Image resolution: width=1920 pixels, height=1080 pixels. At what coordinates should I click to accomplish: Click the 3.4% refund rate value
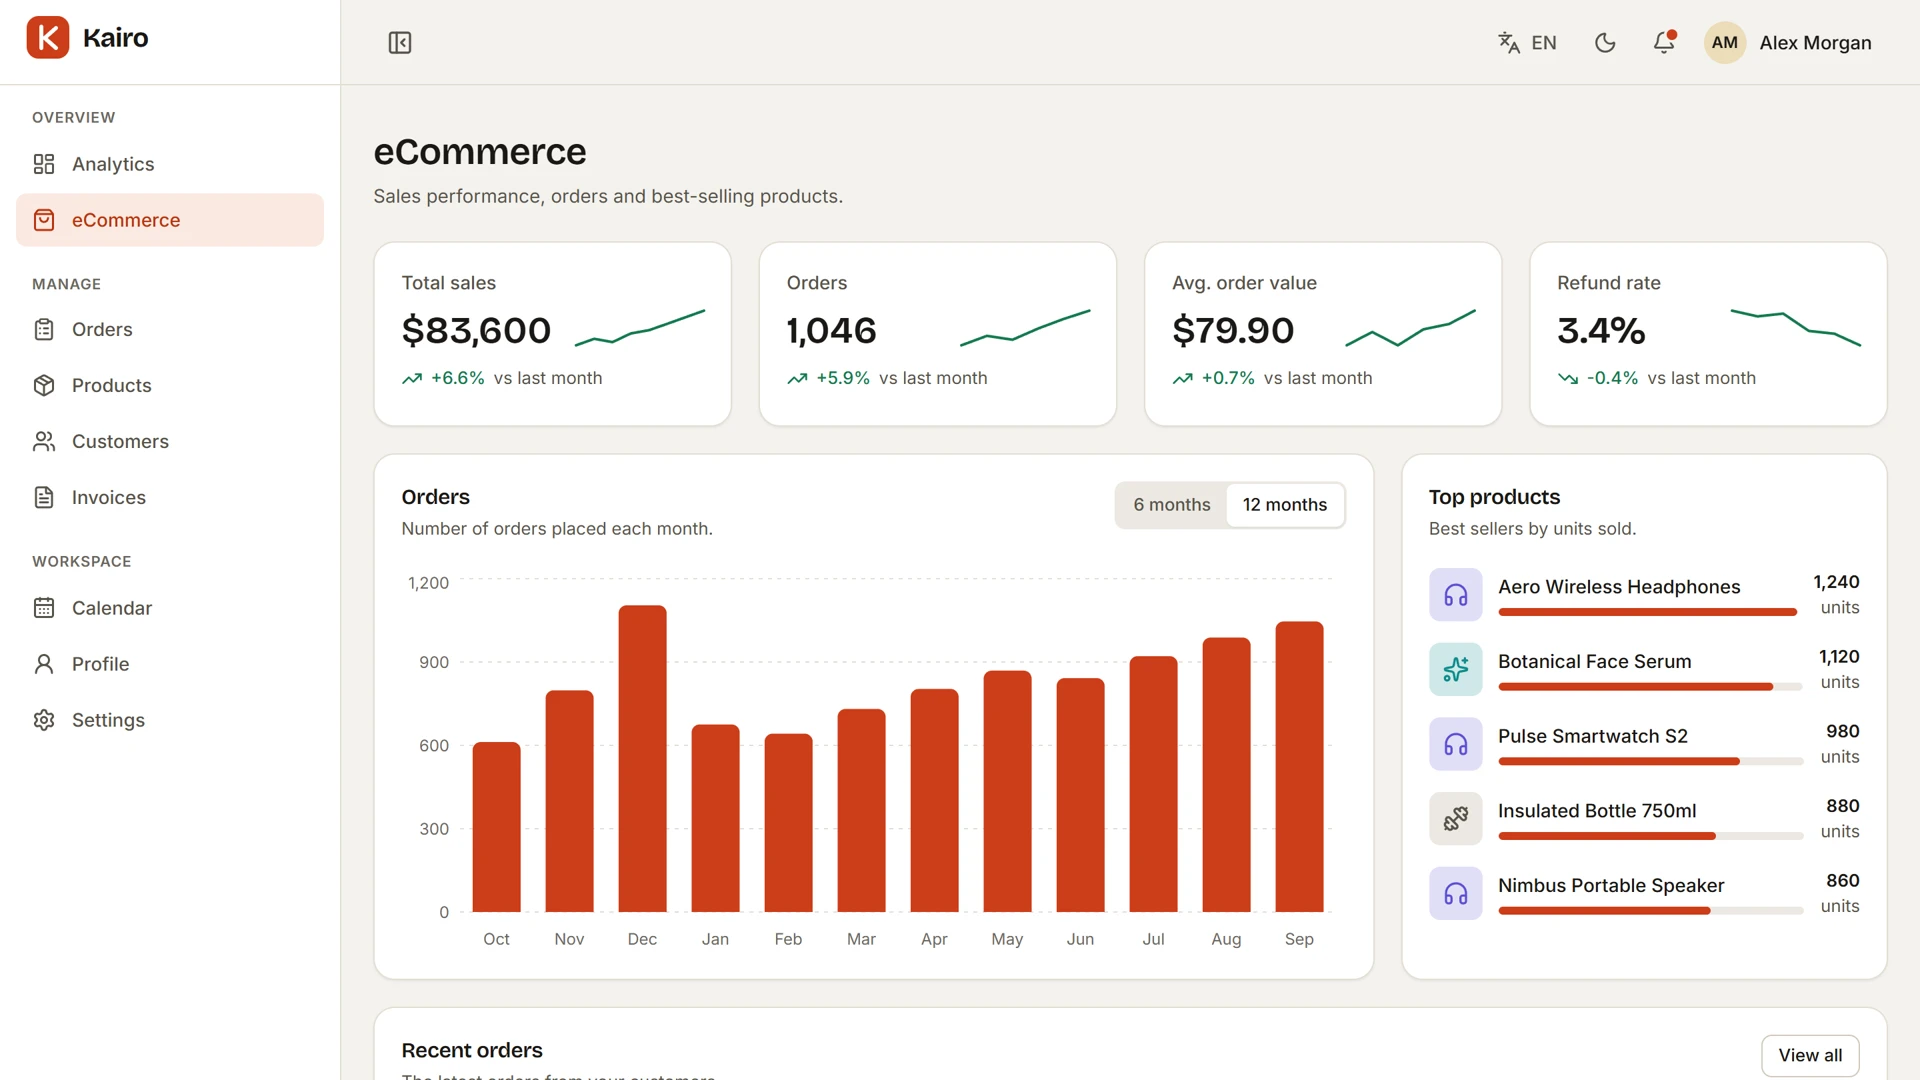[1601, 331]
